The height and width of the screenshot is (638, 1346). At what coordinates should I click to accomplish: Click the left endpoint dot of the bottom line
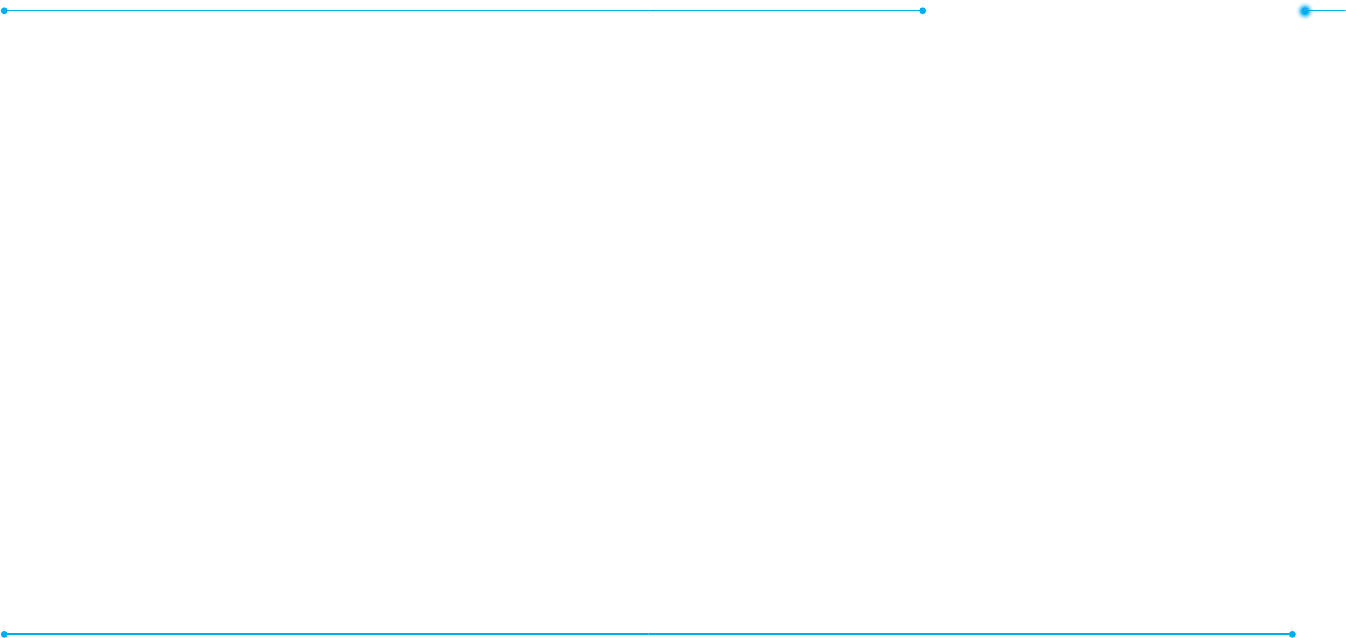pyautogui.click(x=4, y=634)
